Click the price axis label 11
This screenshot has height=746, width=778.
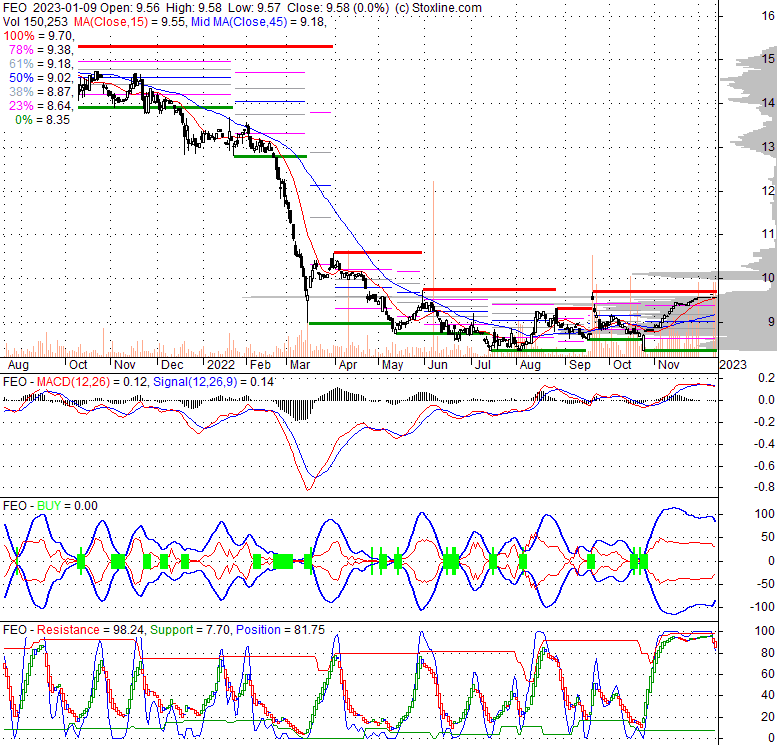(x=768, y=234)
